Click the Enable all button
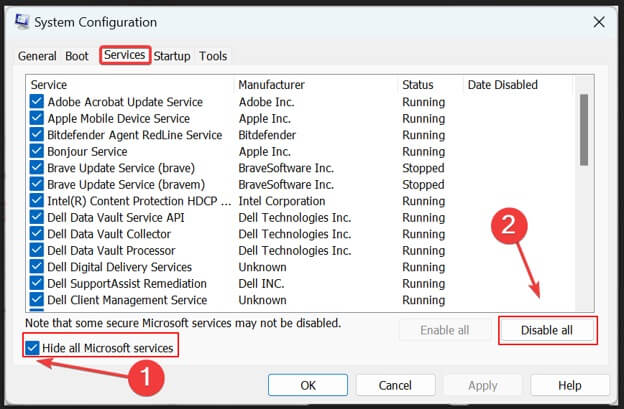This screenshot has width=624, height=409. pos(445,330)
